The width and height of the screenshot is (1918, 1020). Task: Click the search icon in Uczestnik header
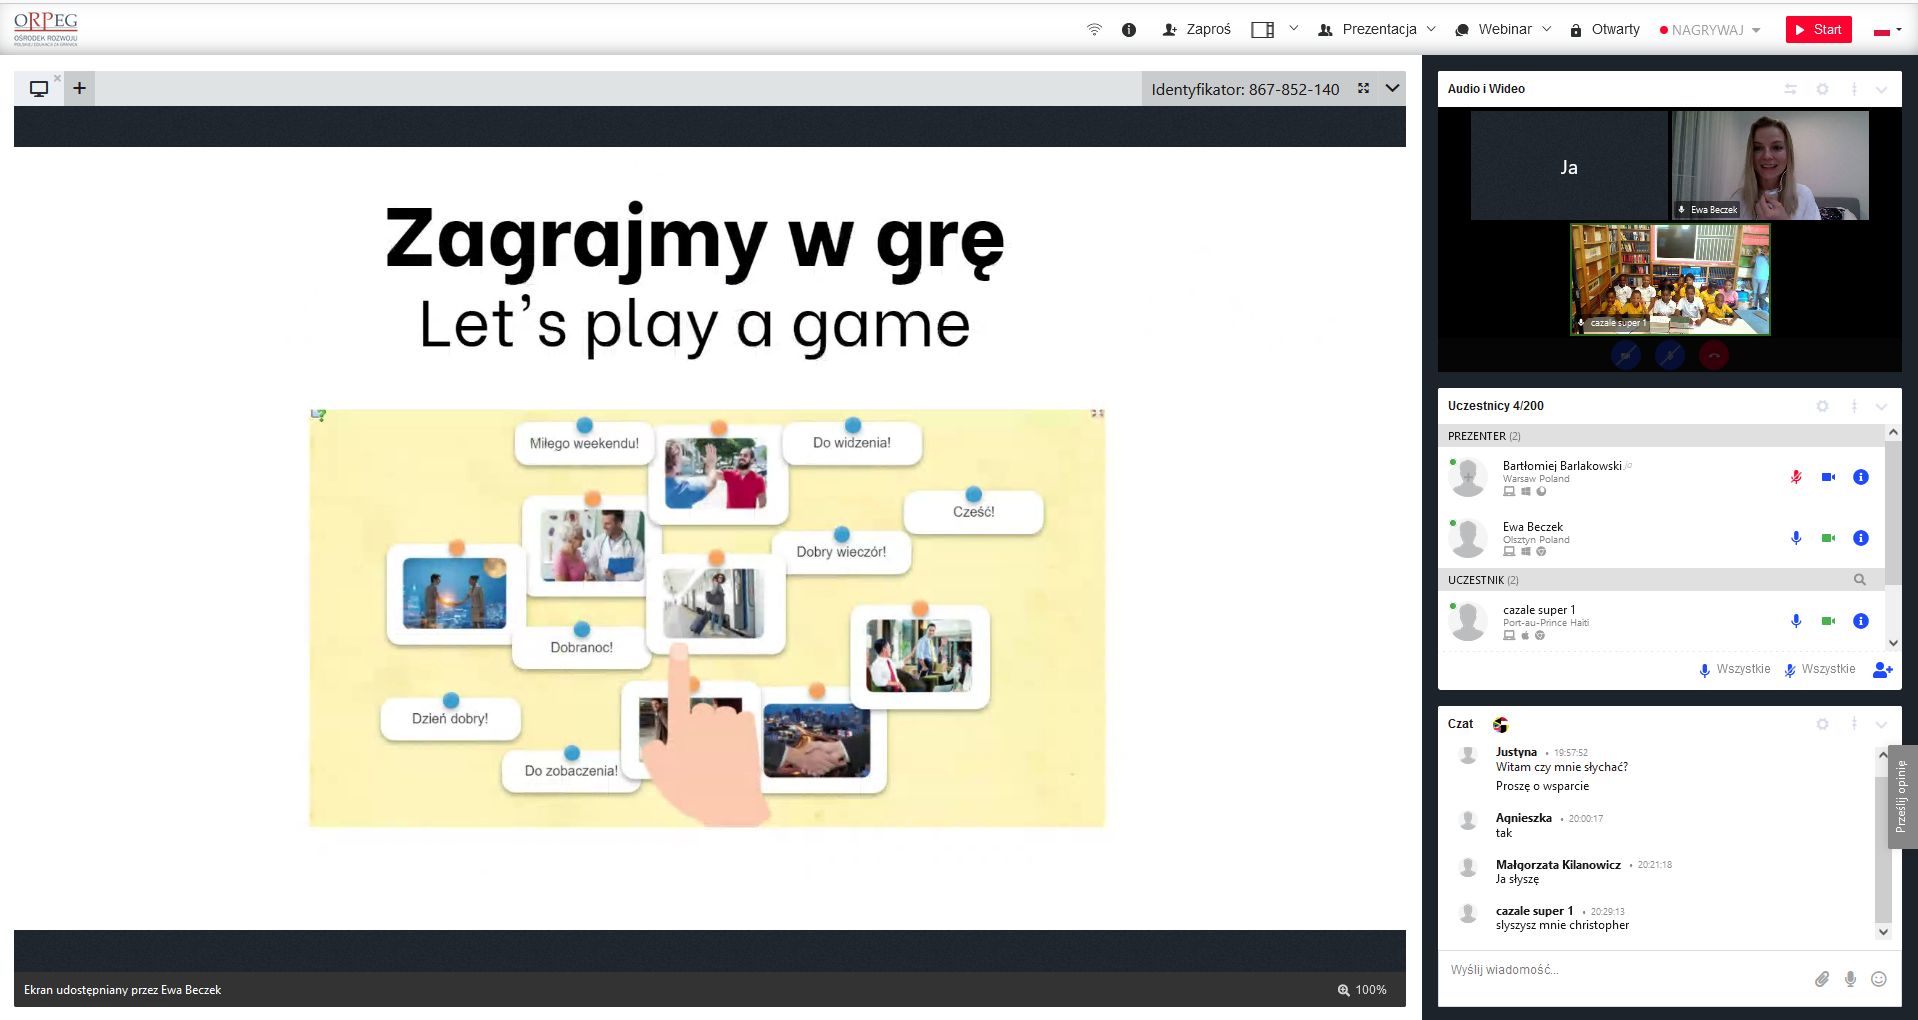pyautogui.click(x=1859, y=580)
